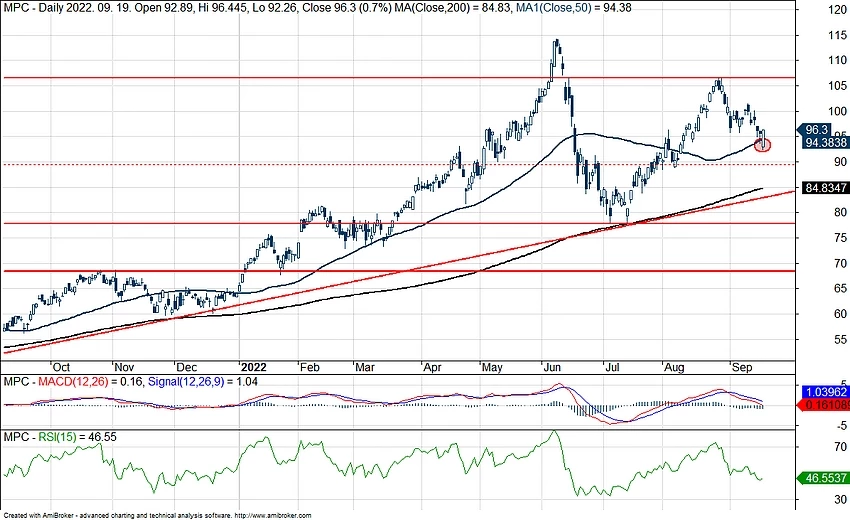Screen dimensions: 850x520
Task: Click the Feb label on time axis
Action: (310, 367)
